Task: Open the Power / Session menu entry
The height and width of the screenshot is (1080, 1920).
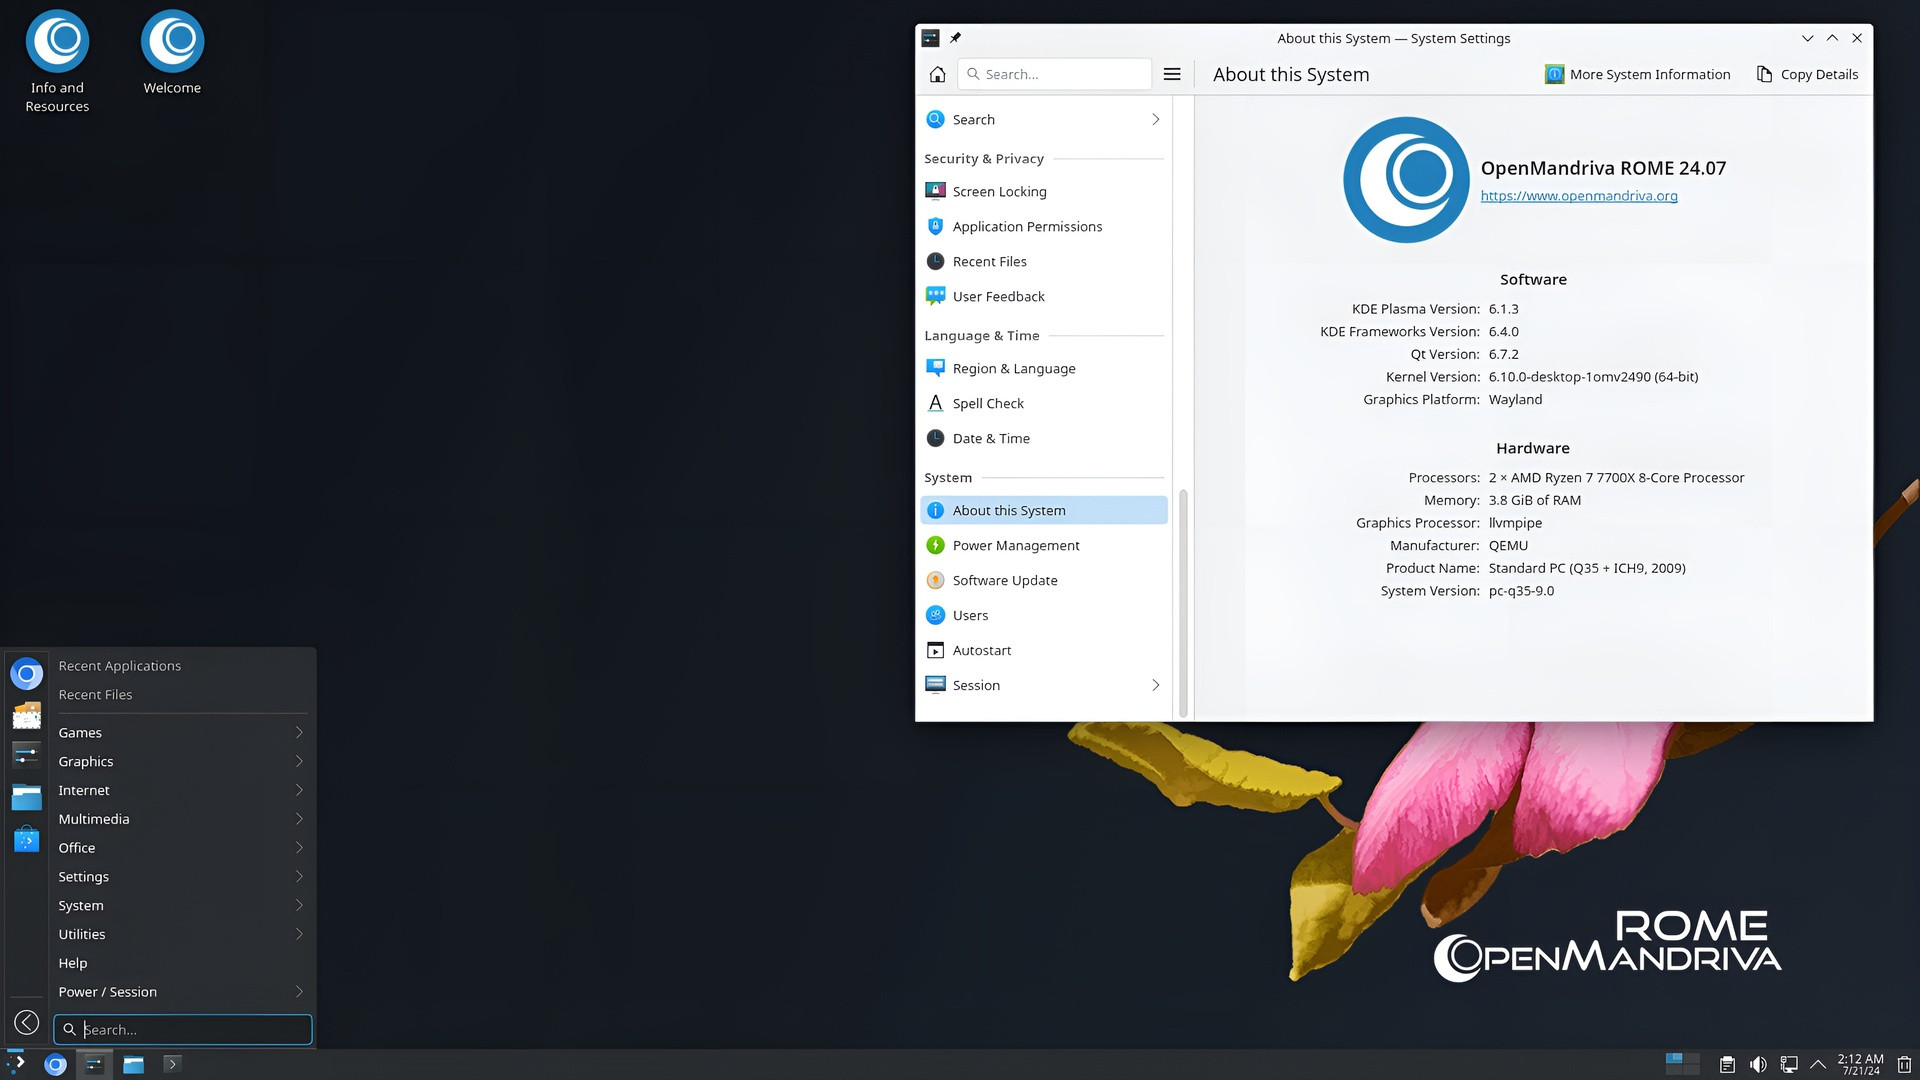Action: [107, 991]
